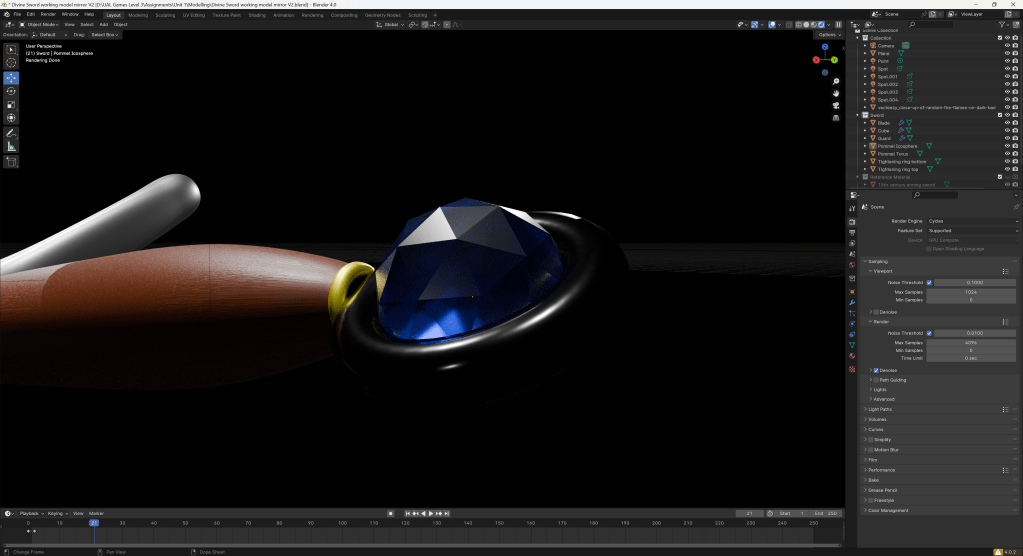Click the Add Cube tool icon

coord(11,161)
